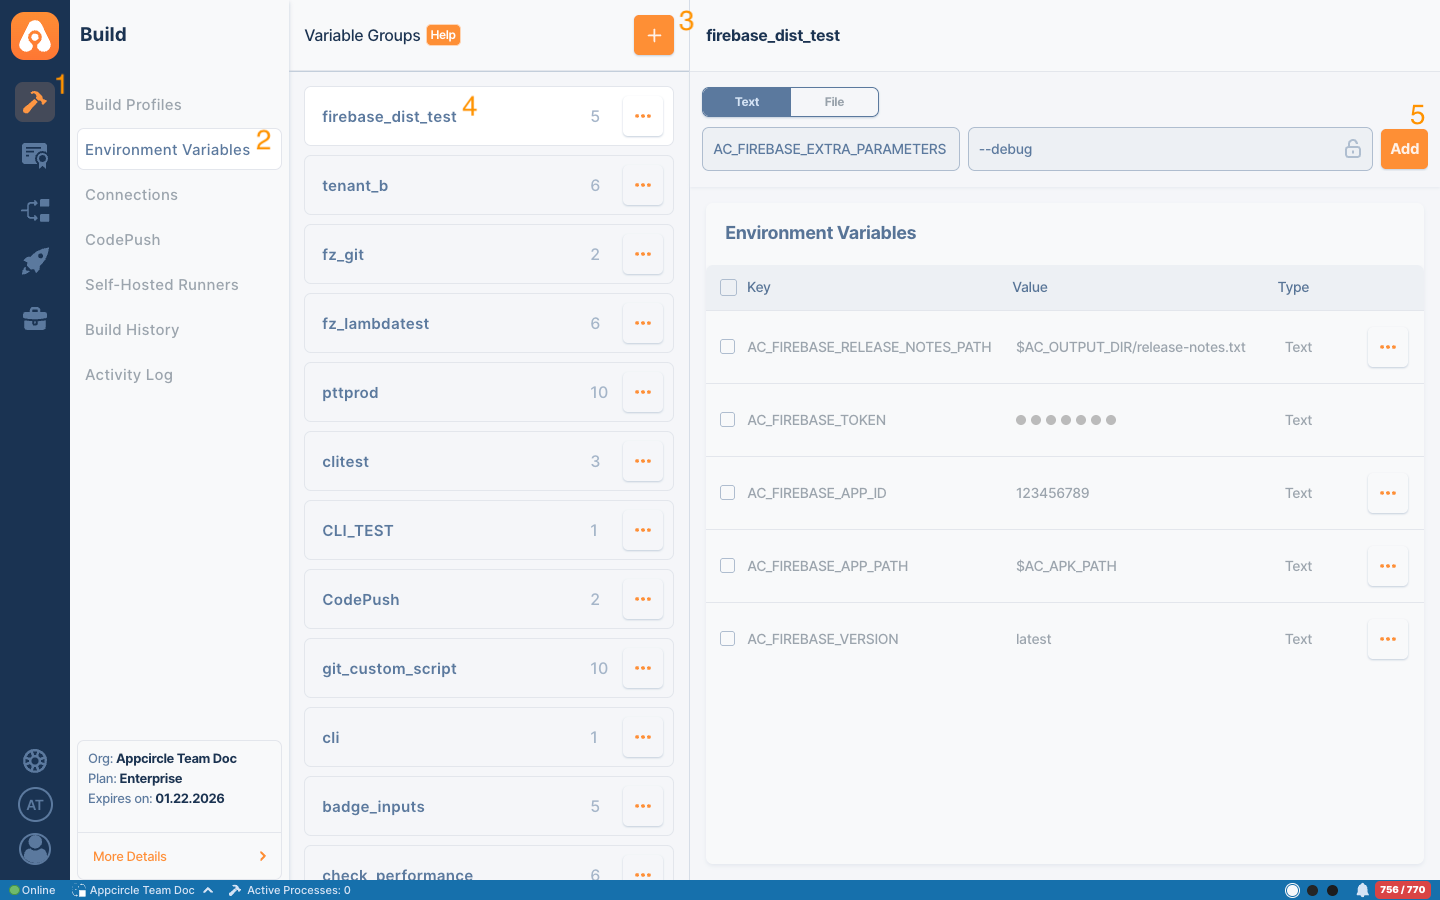Open the user profile avatar icon
1440x900 pixels.
(35, 849)
